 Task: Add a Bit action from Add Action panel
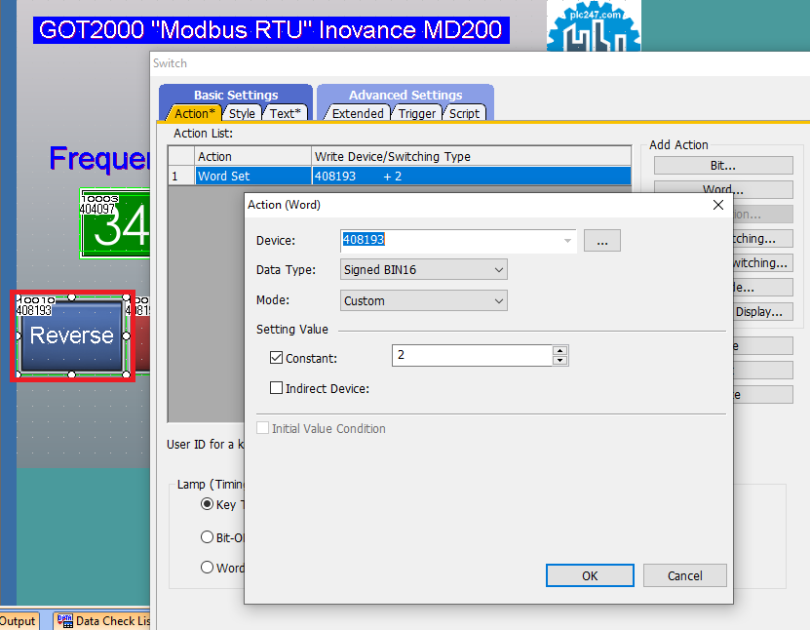(722, 164)
